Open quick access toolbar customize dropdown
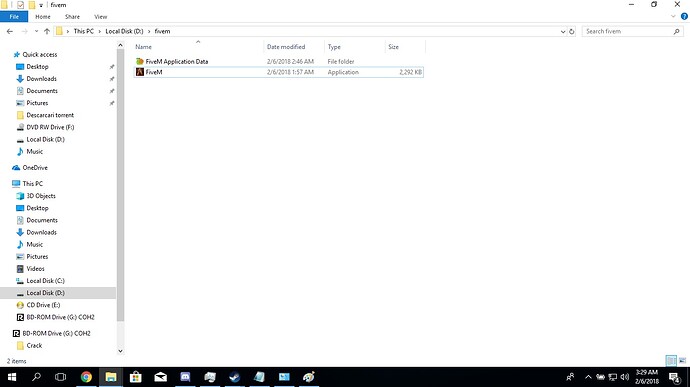 (x=41, y=5)
